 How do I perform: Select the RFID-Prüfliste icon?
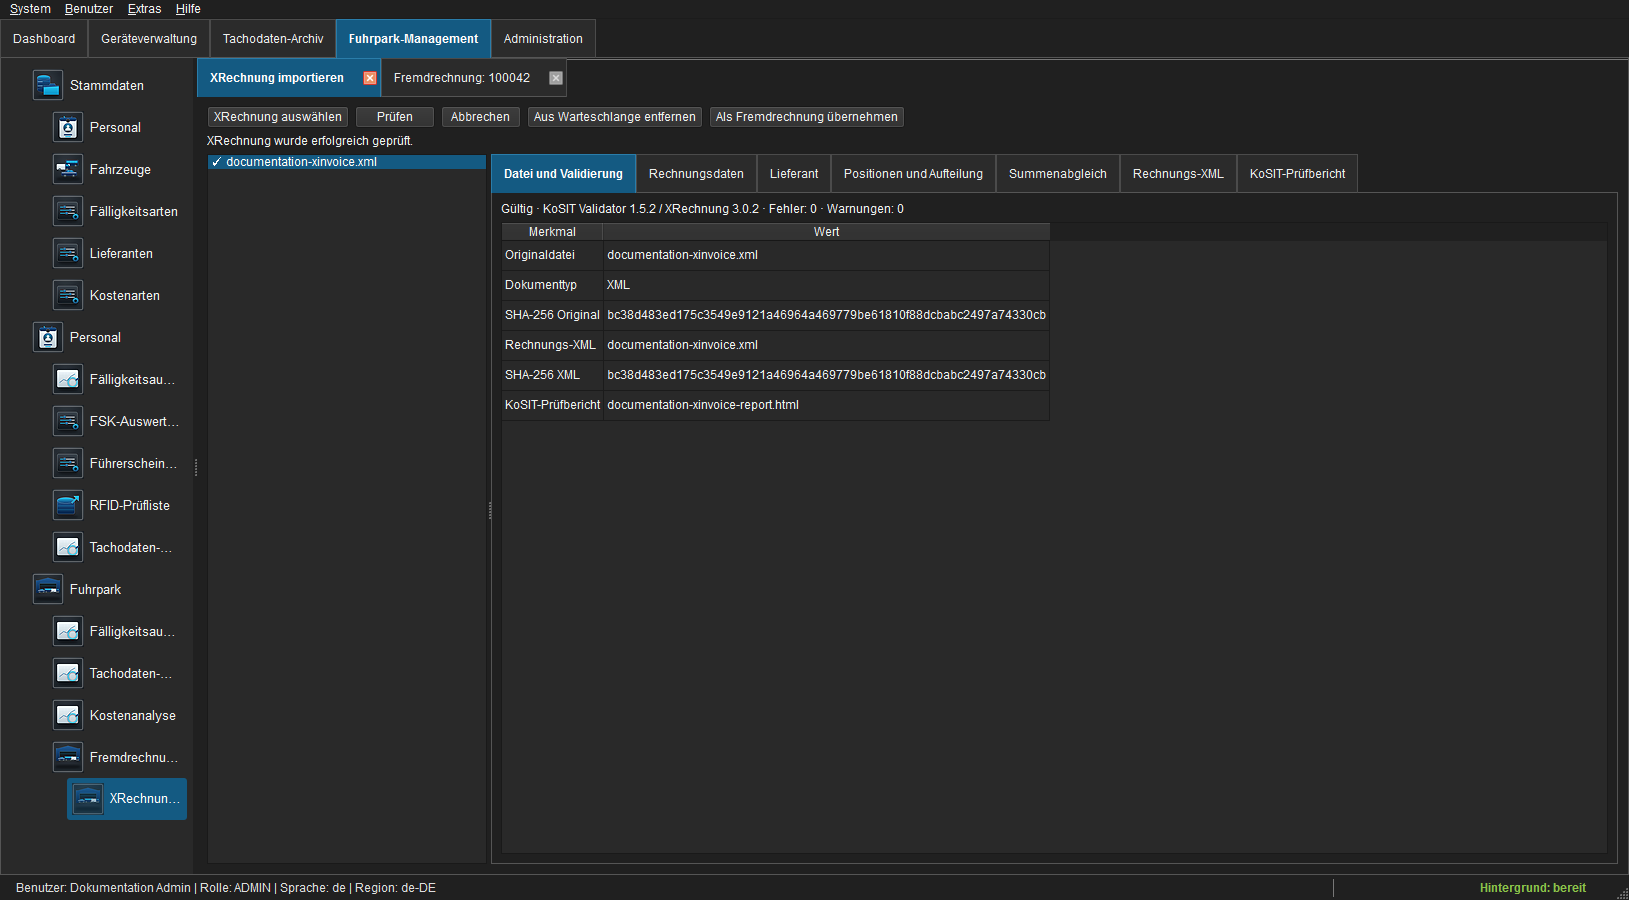point(68,505)
